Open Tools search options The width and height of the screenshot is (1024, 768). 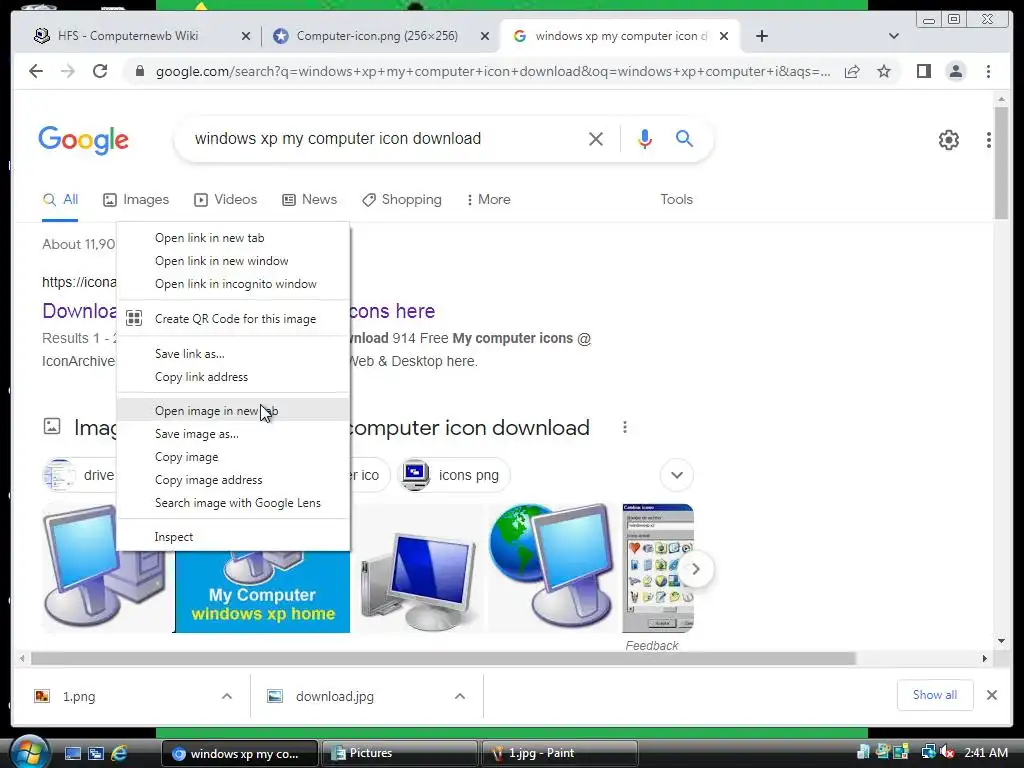[x=676, y=199]
